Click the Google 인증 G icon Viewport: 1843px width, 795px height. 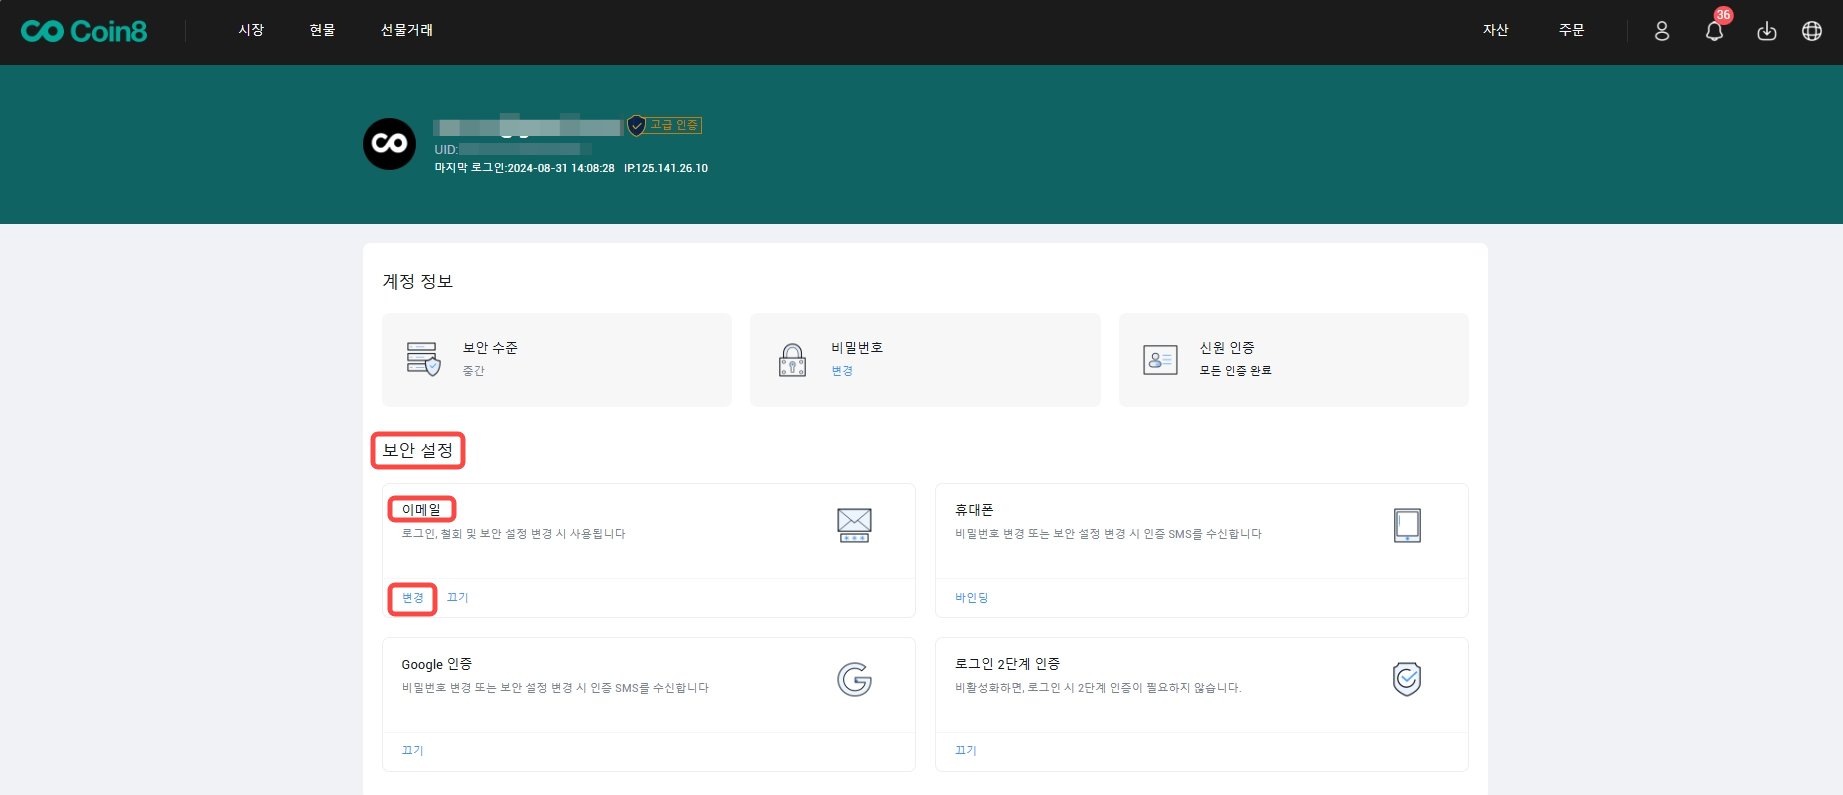pos(854,680)
